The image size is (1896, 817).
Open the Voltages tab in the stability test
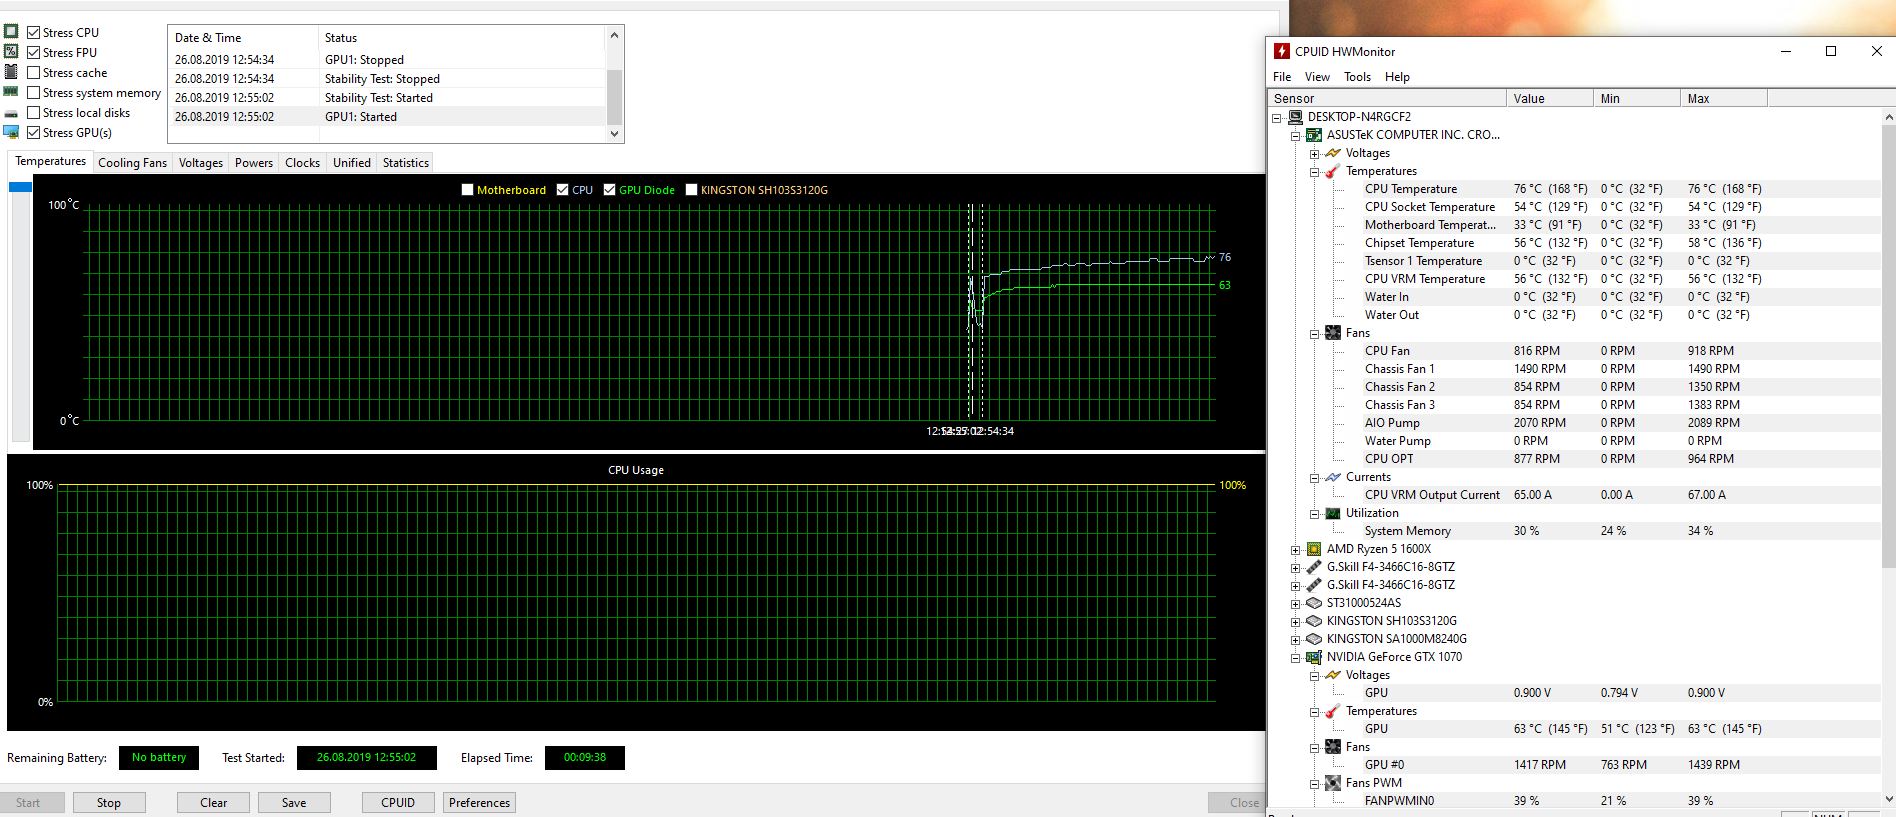201,163
